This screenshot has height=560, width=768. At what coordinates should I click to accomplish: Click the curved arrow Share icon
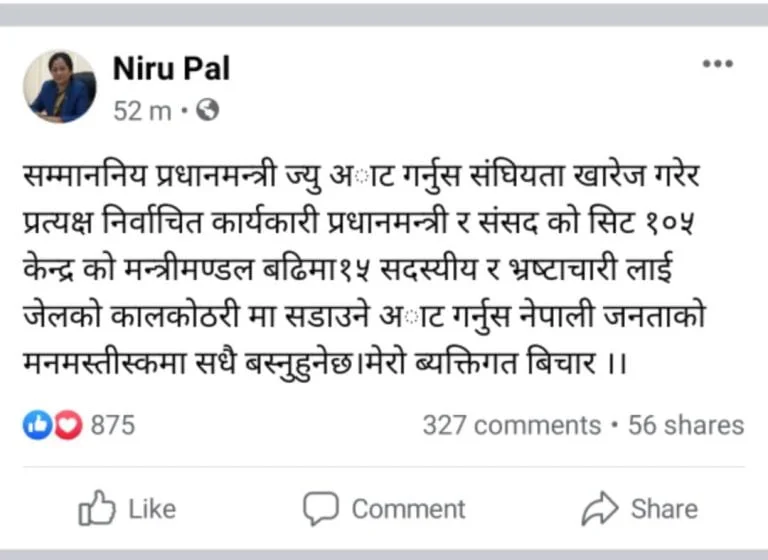click(600, 509)
